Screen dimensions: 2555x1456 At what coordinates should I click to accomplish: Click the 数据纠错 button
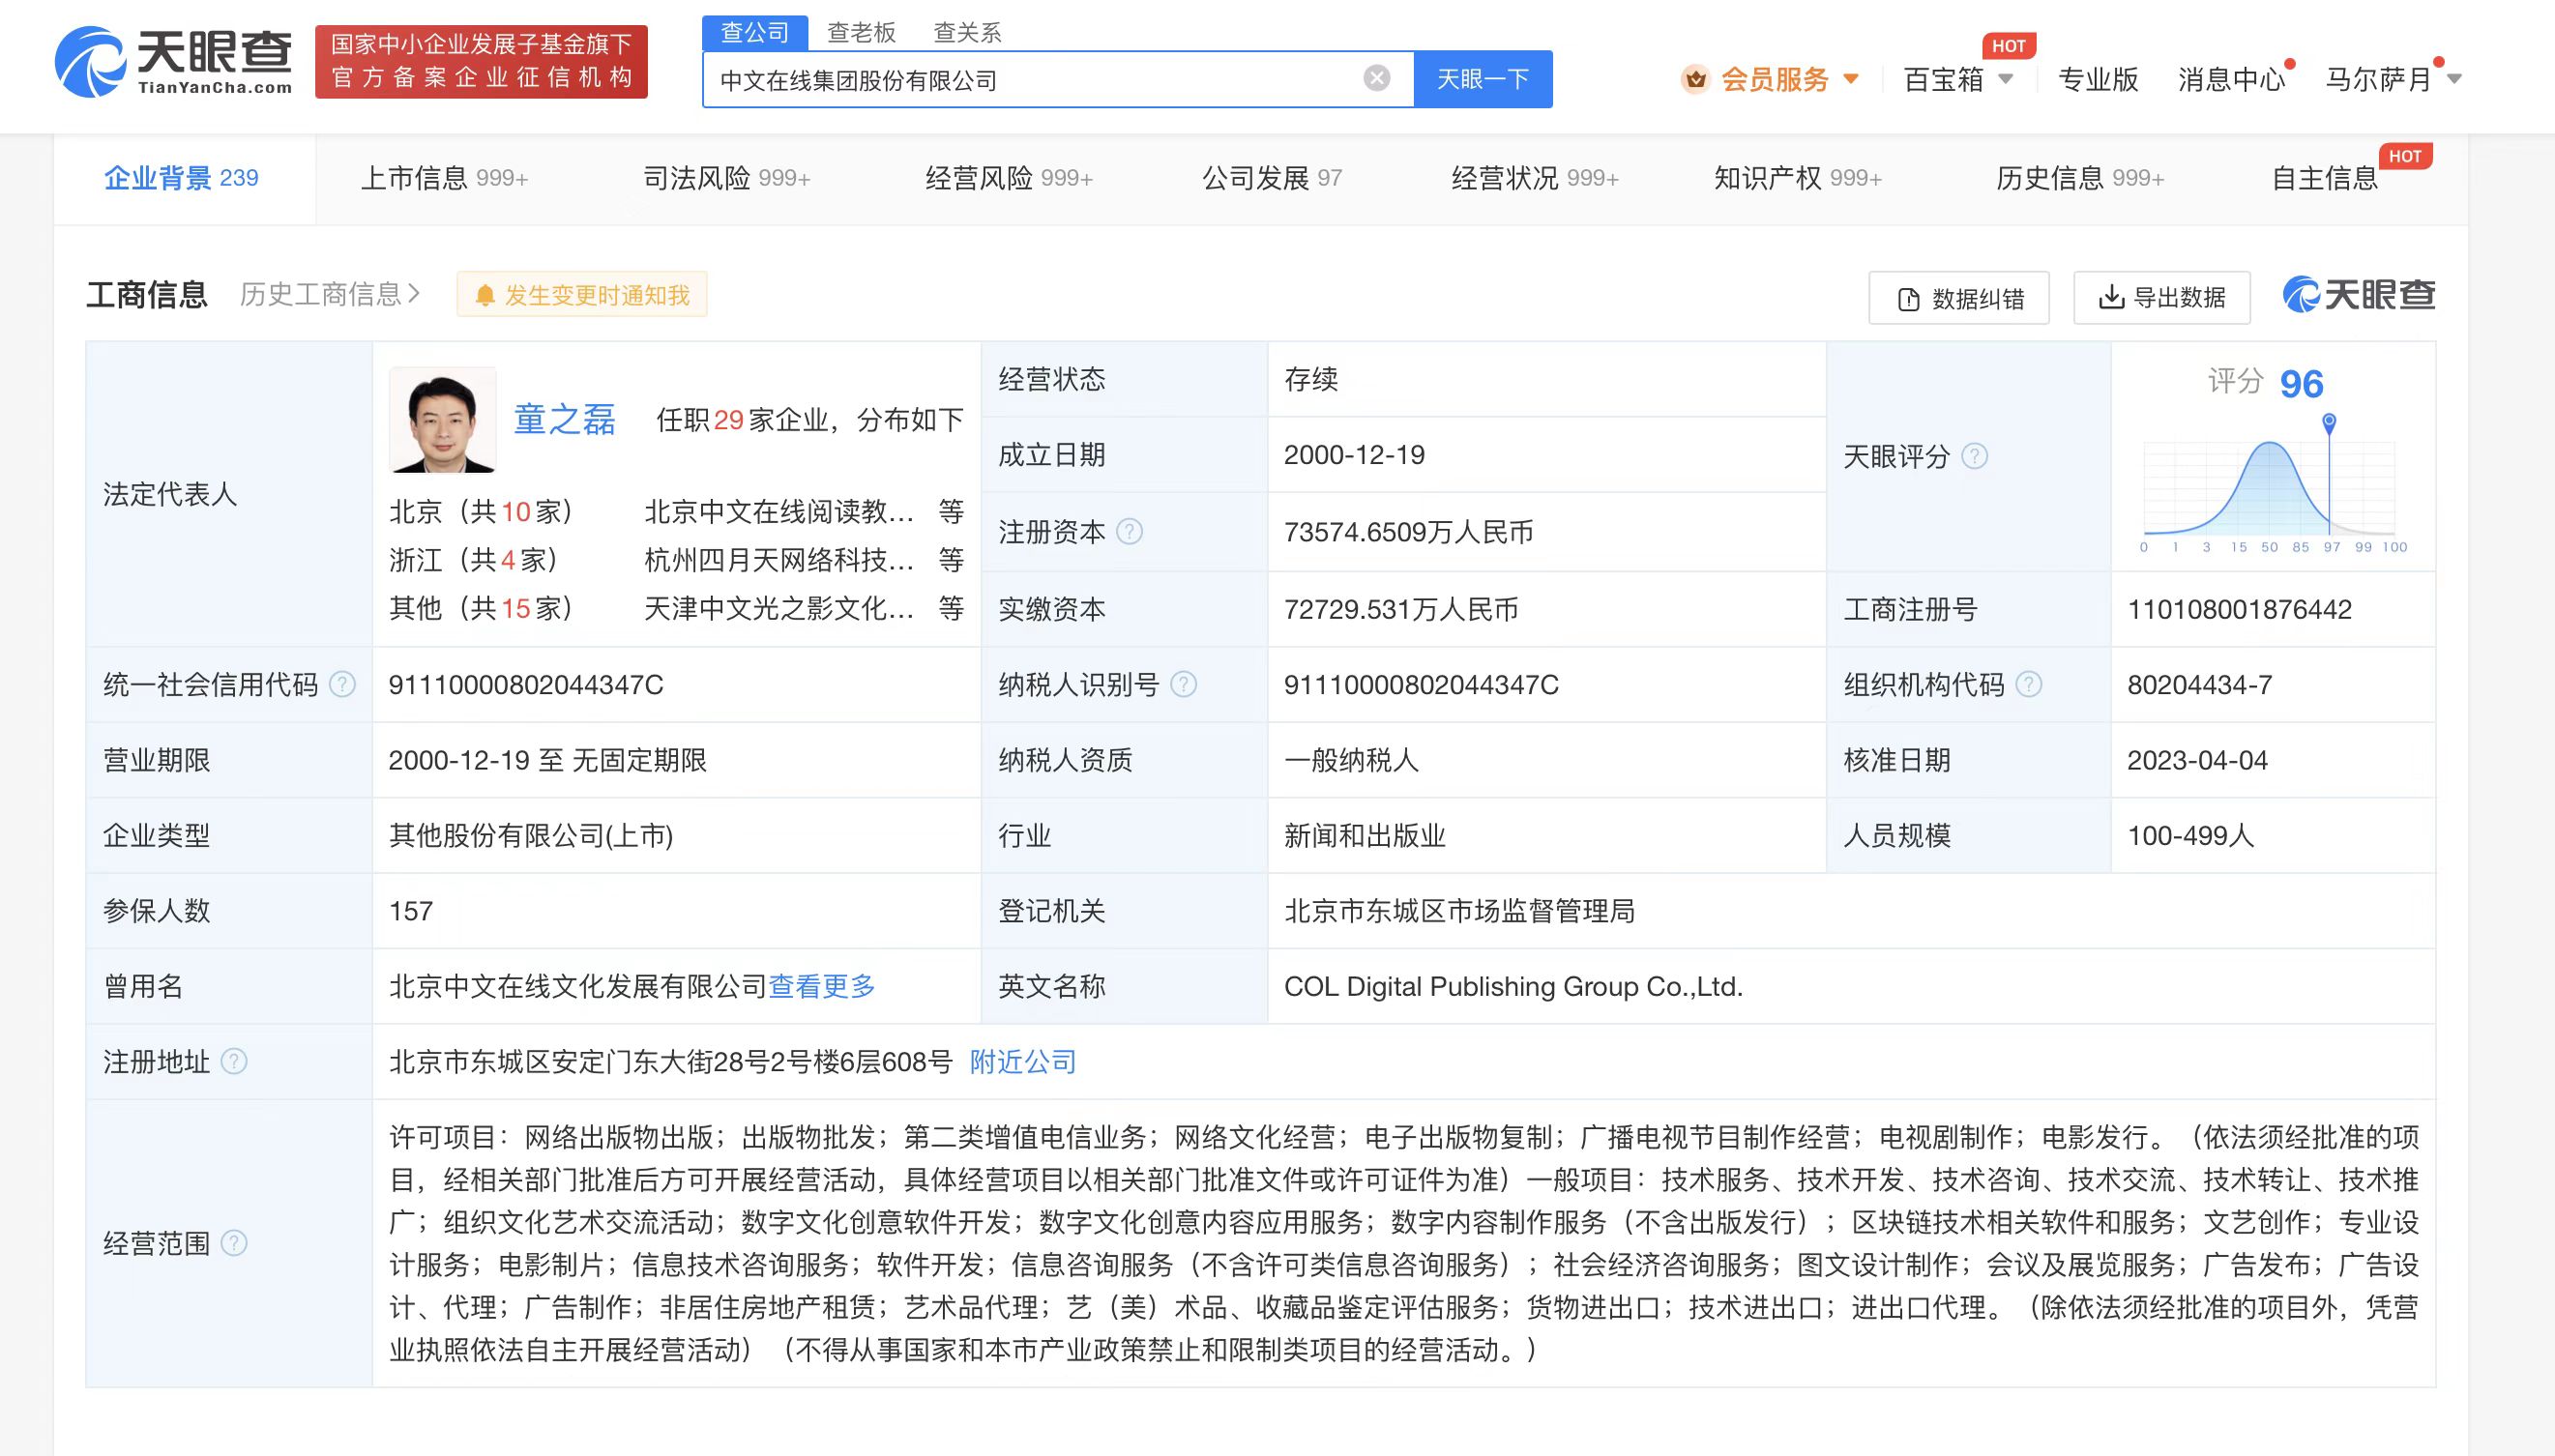tap(1959, 298)
